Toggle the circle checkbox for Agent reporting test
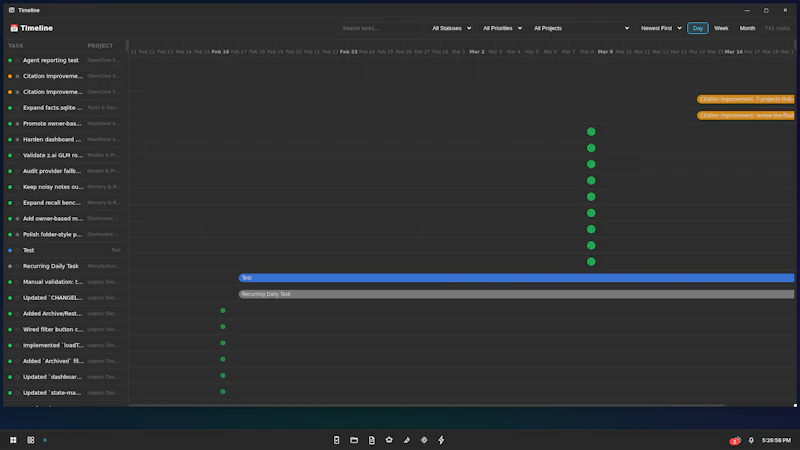Screen dimensions: 800x450 (x=17, y=60)
